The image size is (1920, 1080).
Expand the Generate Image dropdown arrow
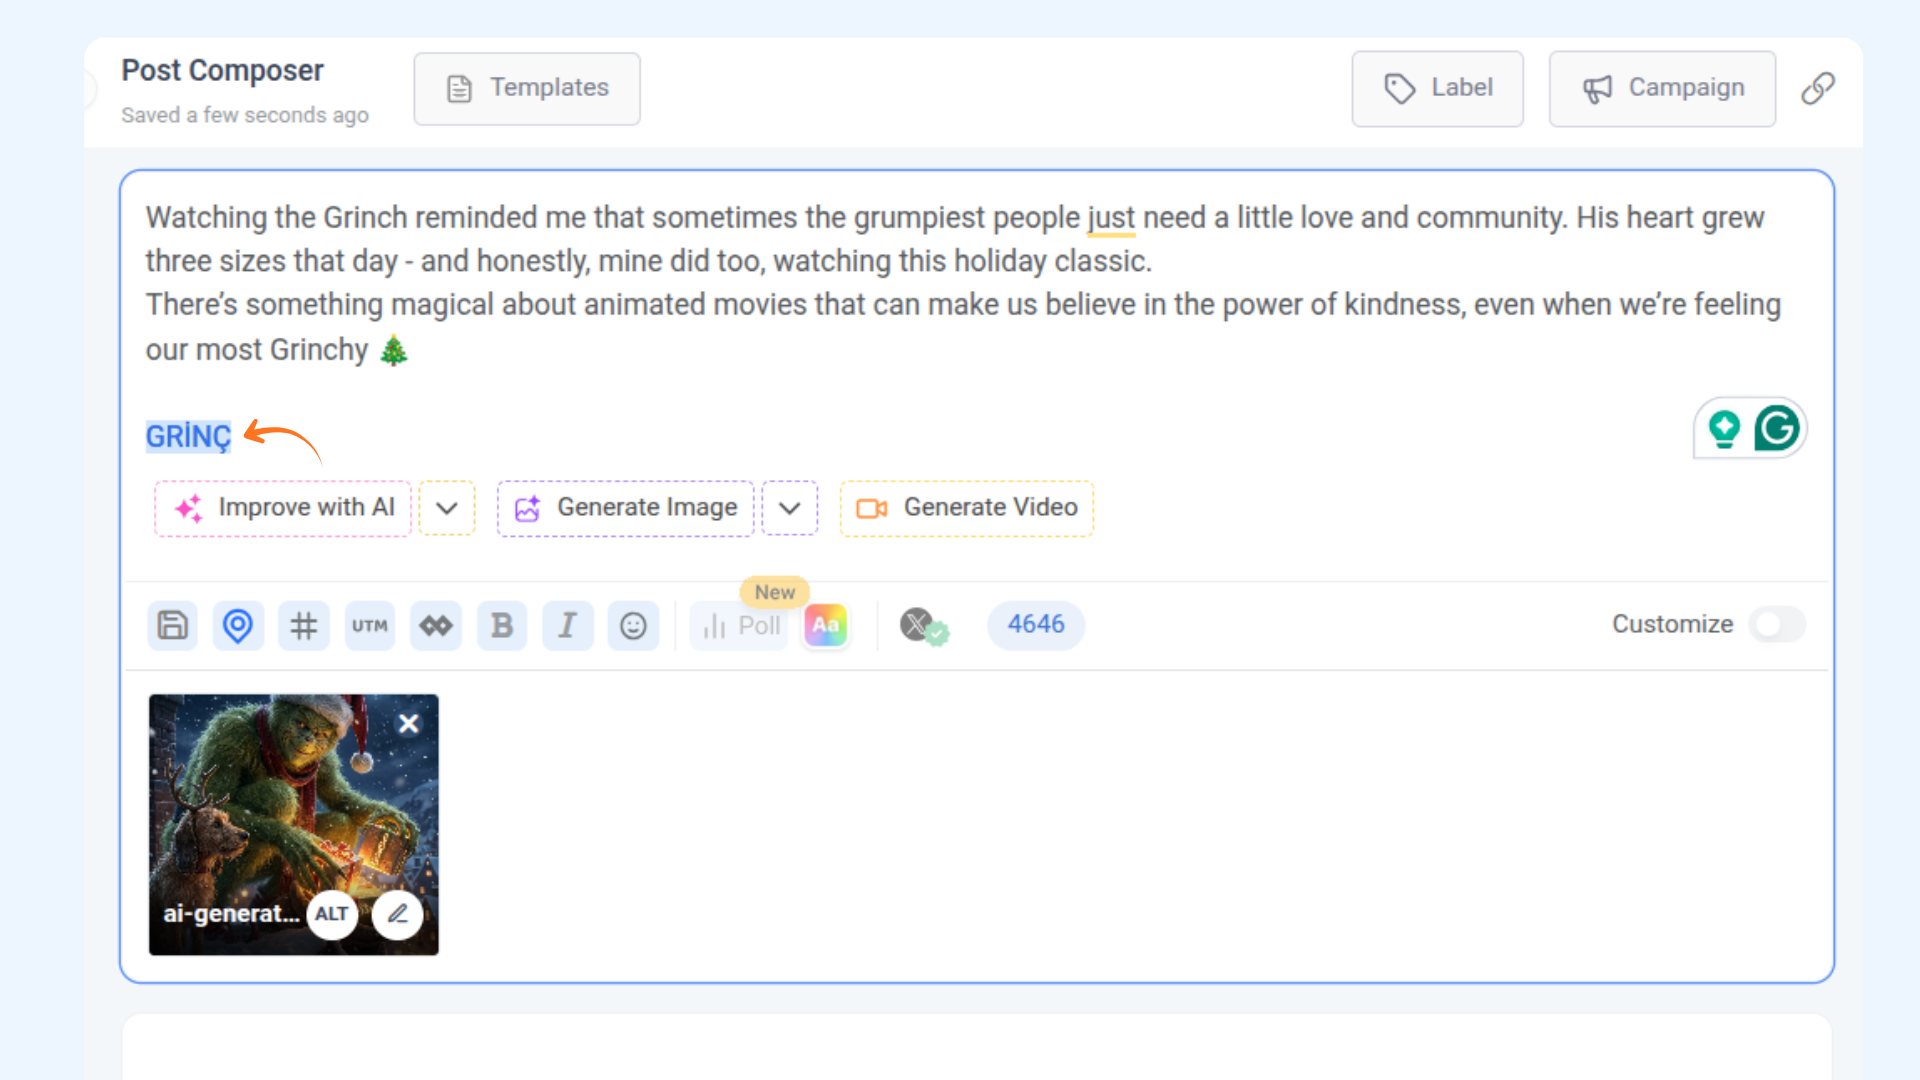pyautogui.click(x=790, y=508)
